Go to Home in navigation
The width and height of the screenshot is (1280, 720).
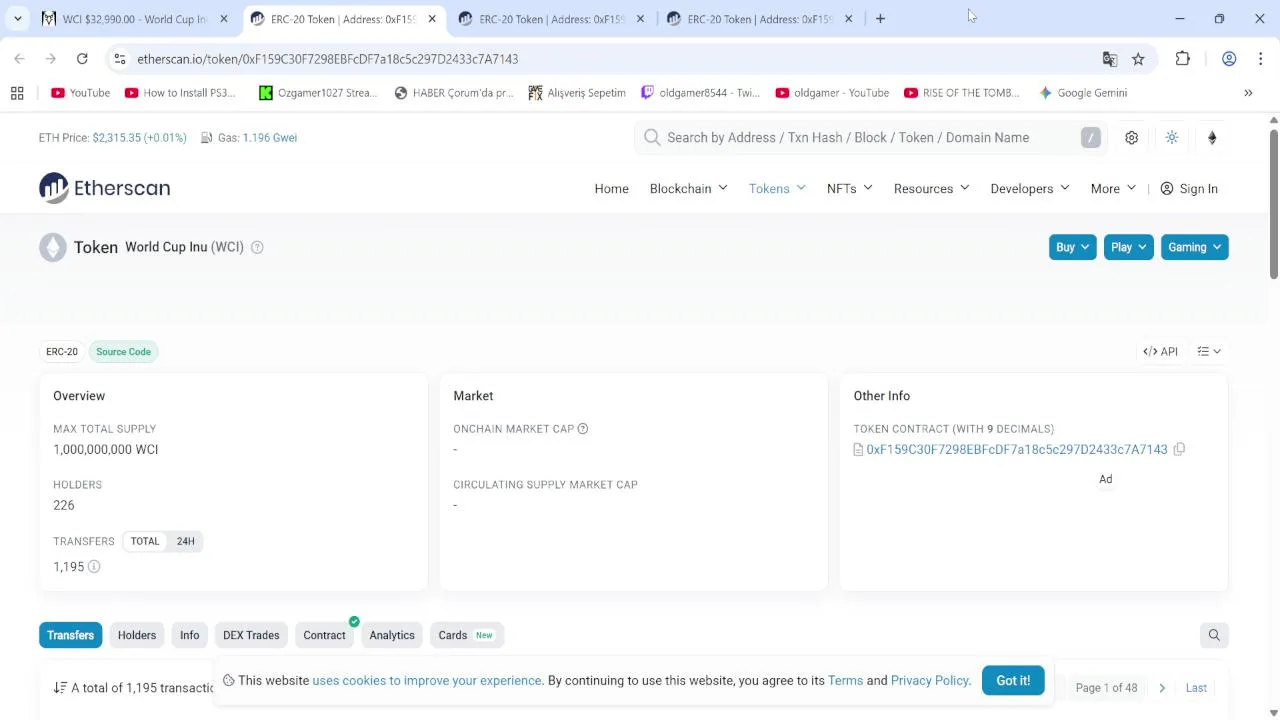(x=611, y=189)
